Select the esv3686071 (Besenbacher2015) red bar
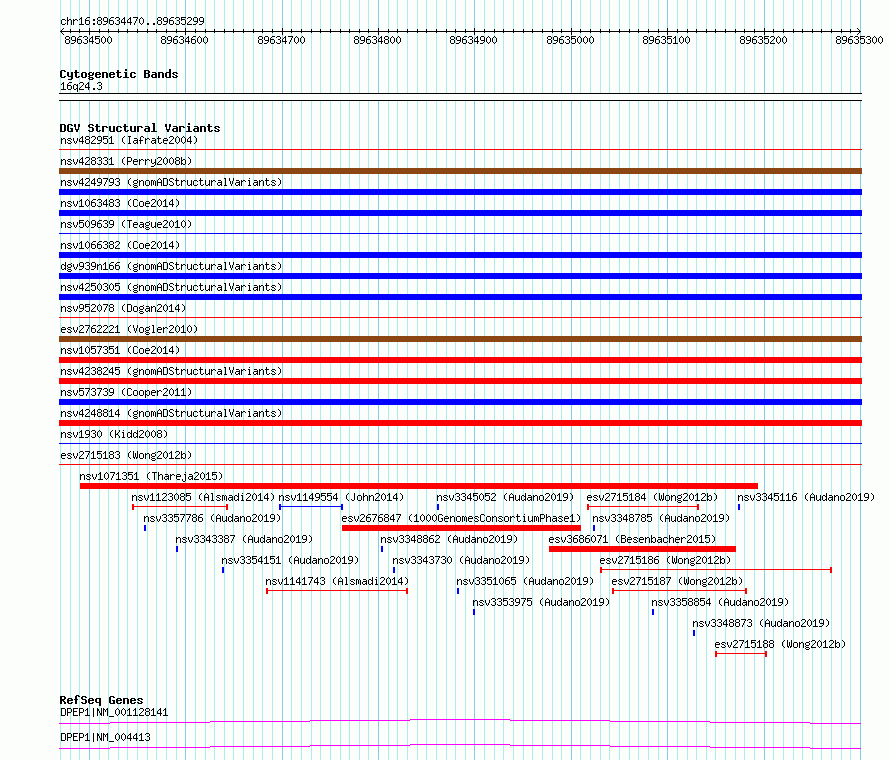Screen dimensions: 890x760 point(643,549)
